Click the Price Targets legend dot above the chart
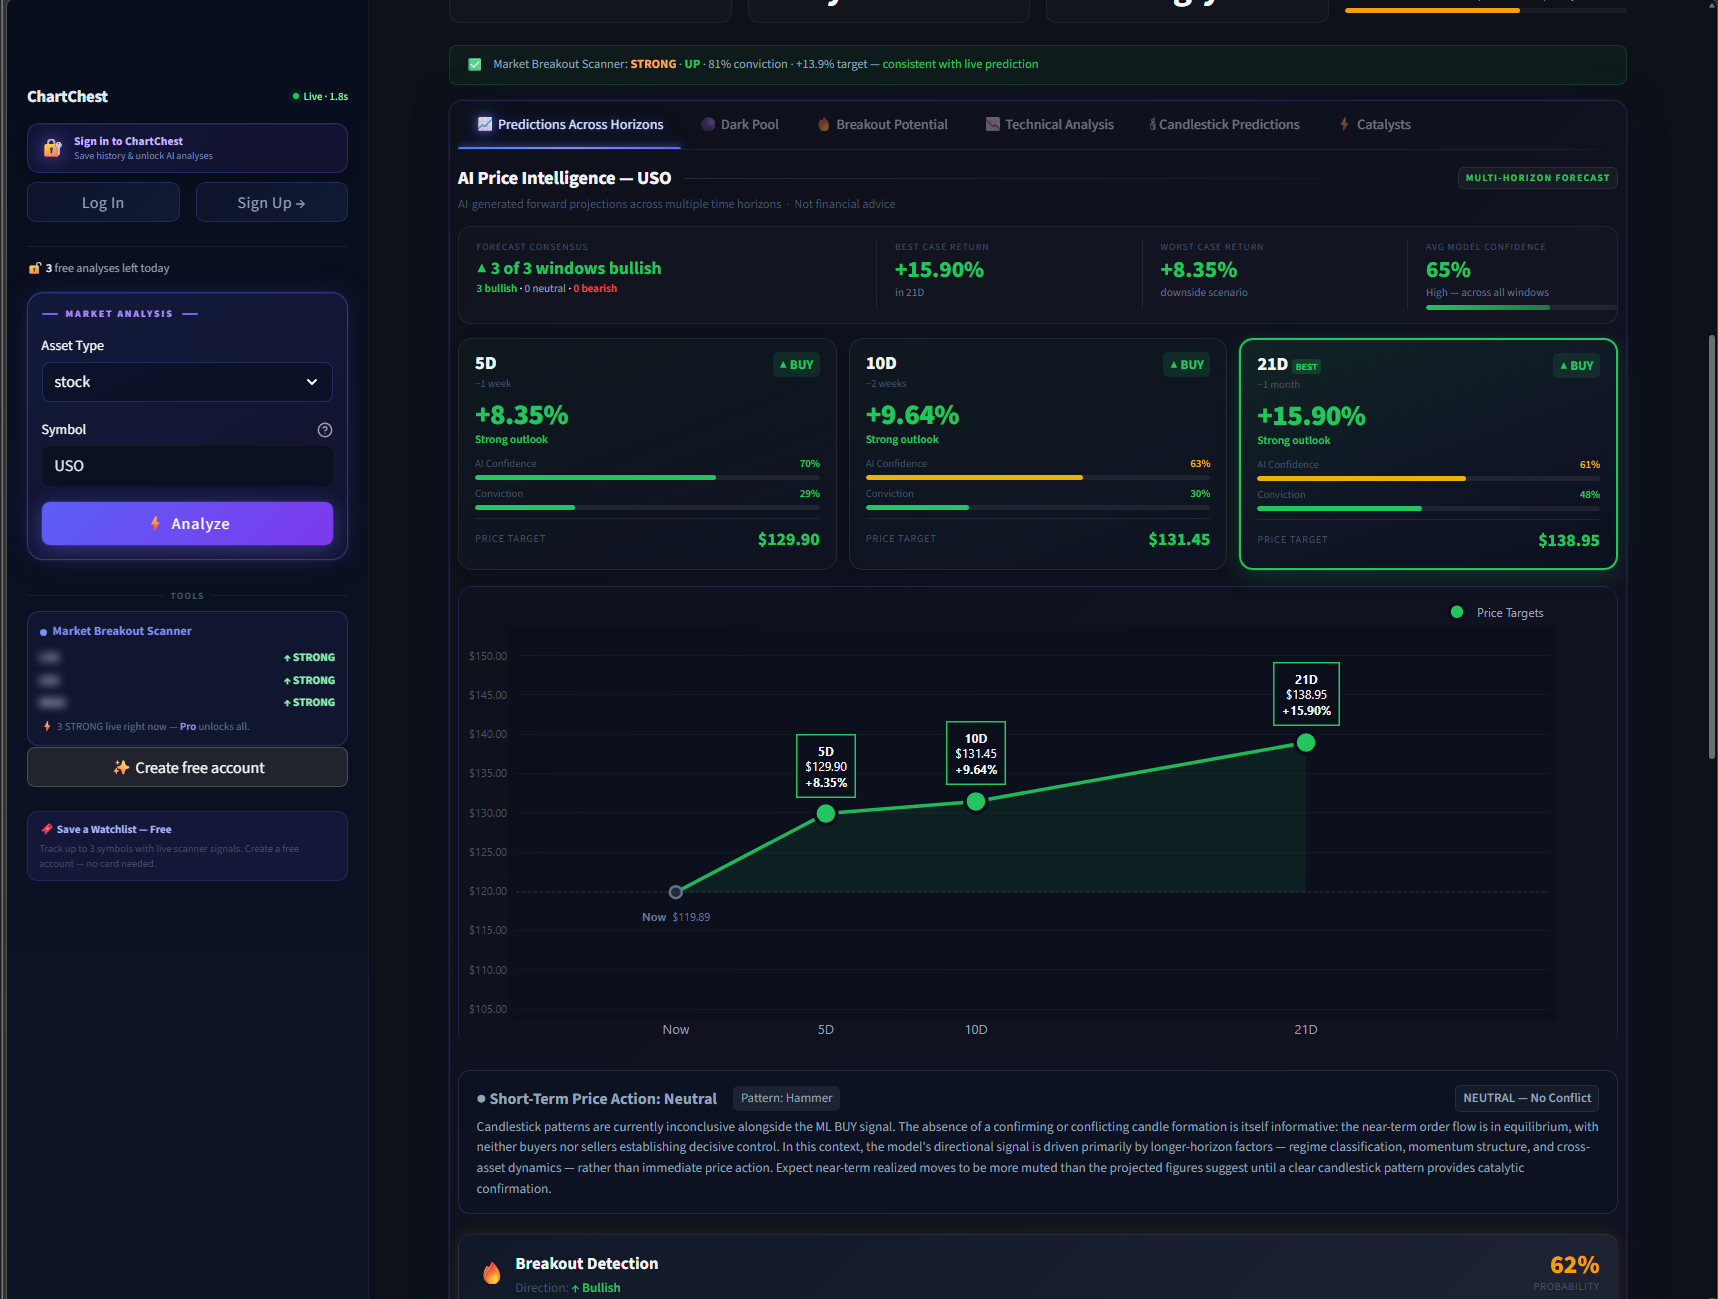 [1457, 612]
